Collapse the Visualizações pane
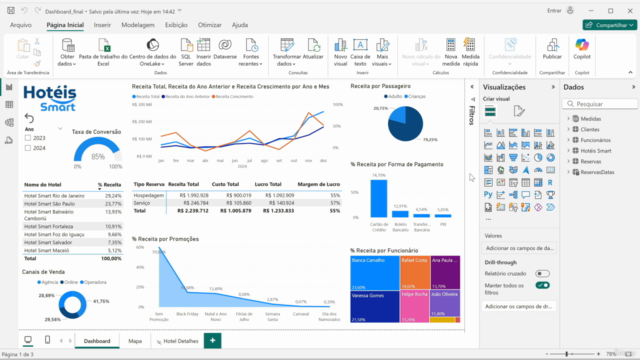This screenshot has width=640, height=360. [x=553, y=87]
